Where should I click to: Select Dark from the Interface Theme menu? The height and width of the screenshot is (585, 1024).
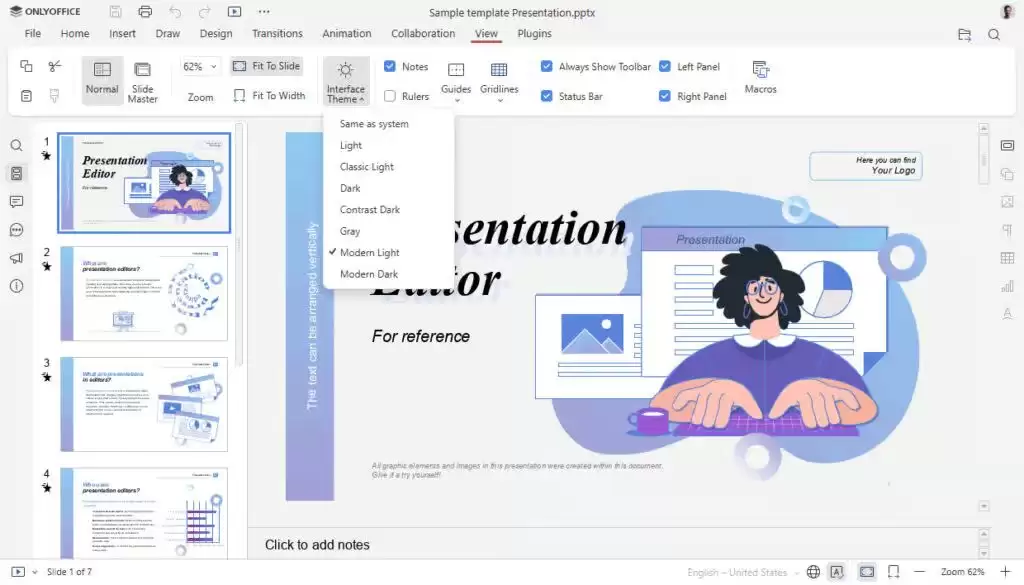click(350, 187)
